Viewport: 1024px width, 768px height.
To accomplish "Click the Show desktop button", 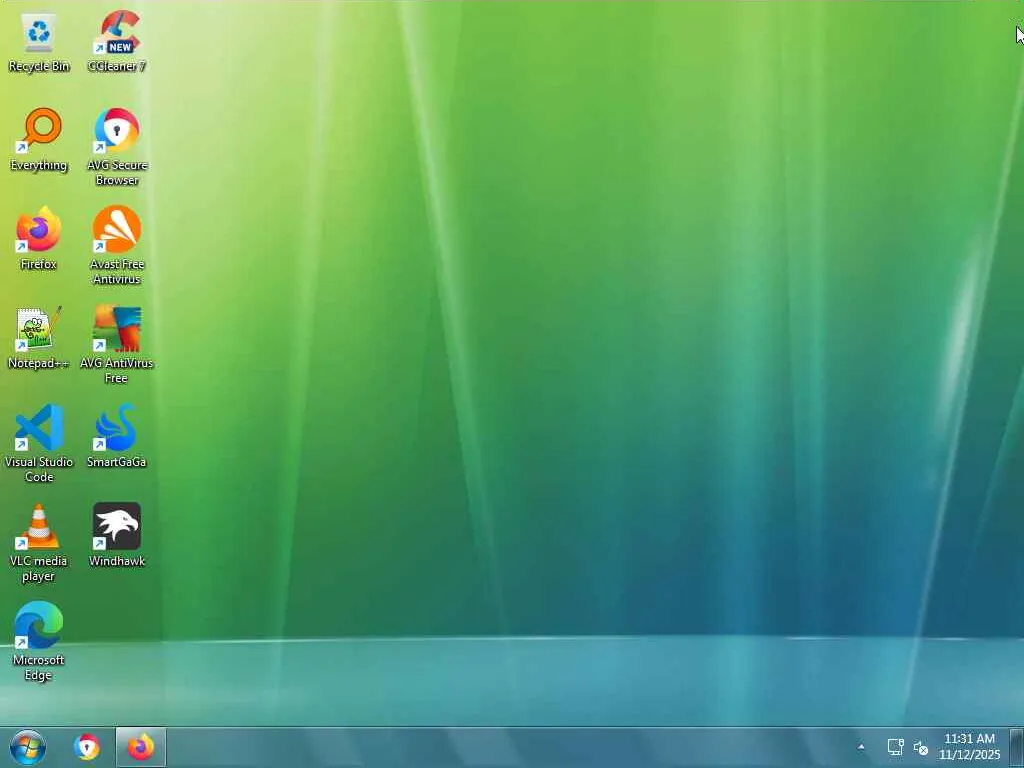I will click(x=1016, y=747).
